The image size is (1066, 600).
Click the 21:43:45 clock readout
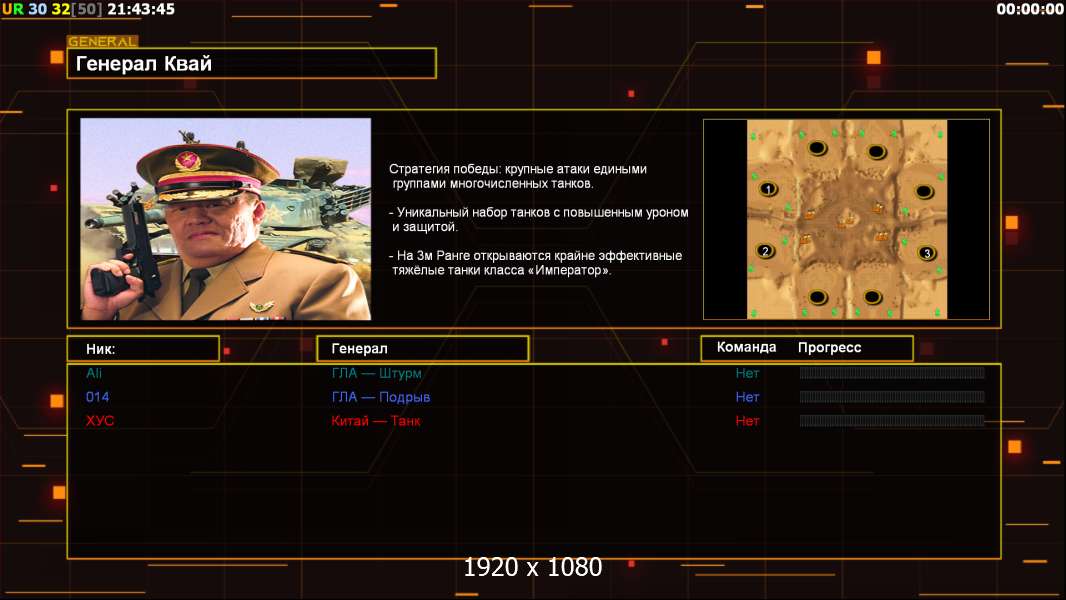click(141, 9)
